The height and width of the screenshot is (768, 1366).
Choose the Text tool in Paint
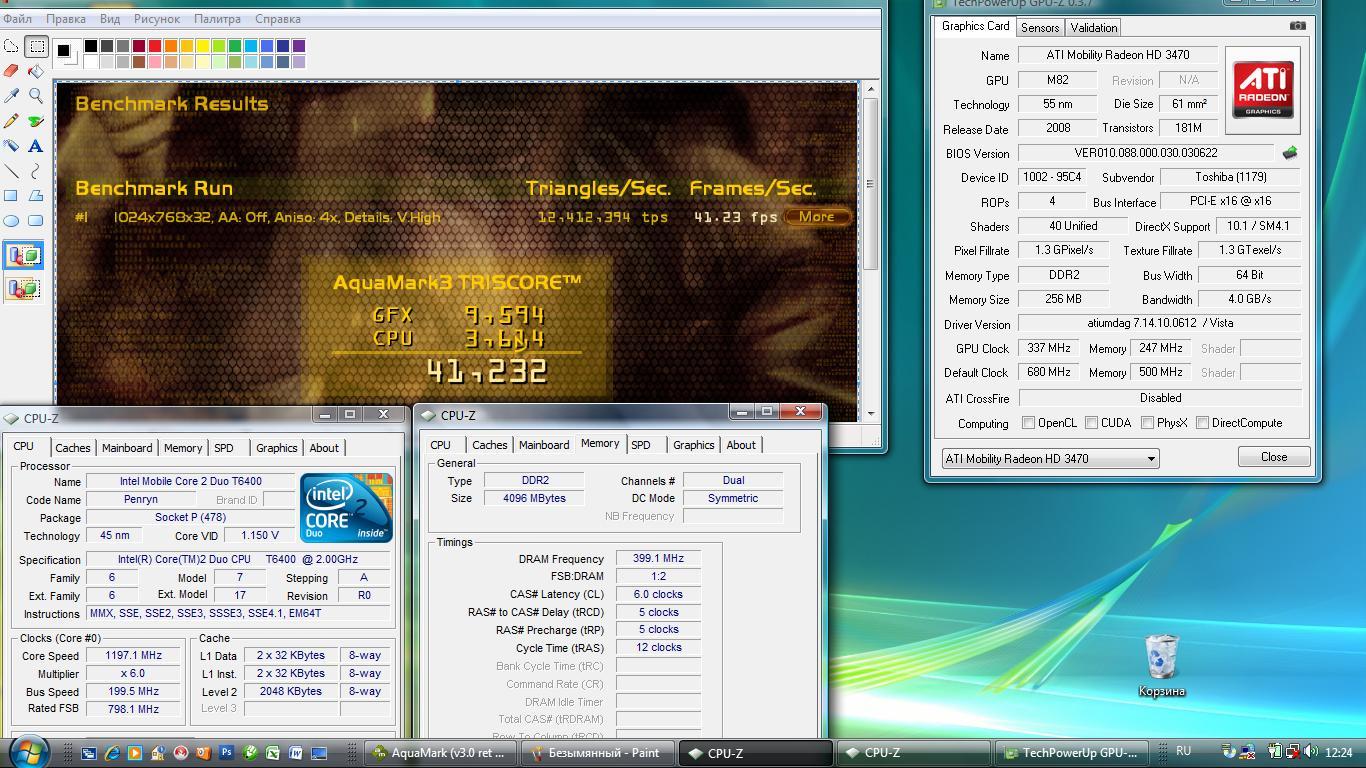click(36, 146)
